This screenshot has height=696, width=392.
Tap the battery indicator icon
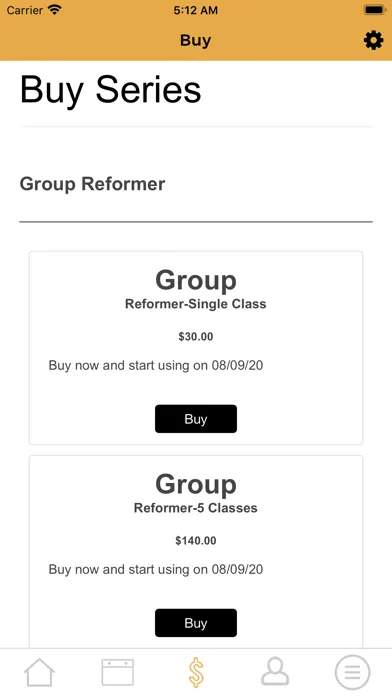point(374,10)
